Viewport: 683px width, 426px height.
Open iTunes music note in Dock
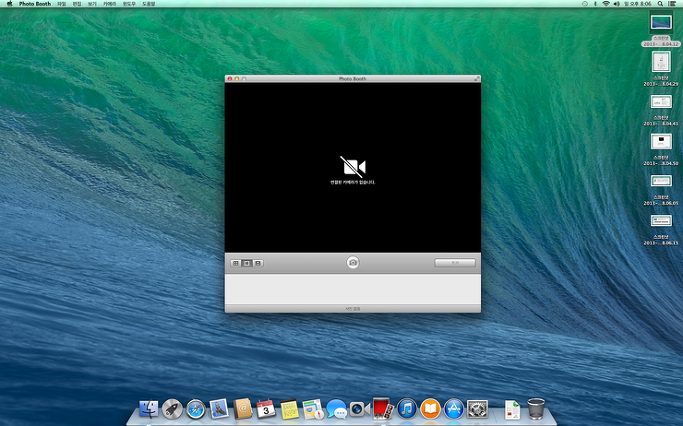tap(407, 409)
